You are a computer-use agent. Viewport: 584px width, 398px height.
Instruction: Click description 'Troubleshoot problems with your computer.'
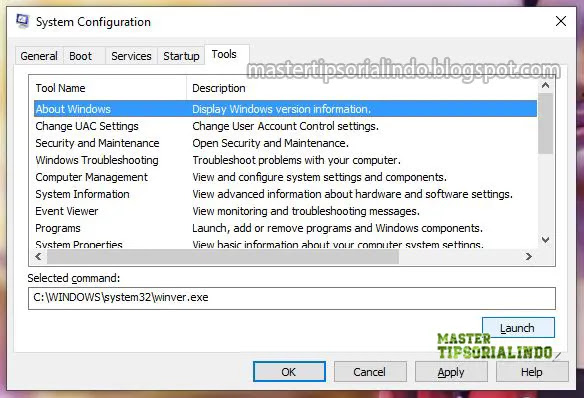point(296,160)
